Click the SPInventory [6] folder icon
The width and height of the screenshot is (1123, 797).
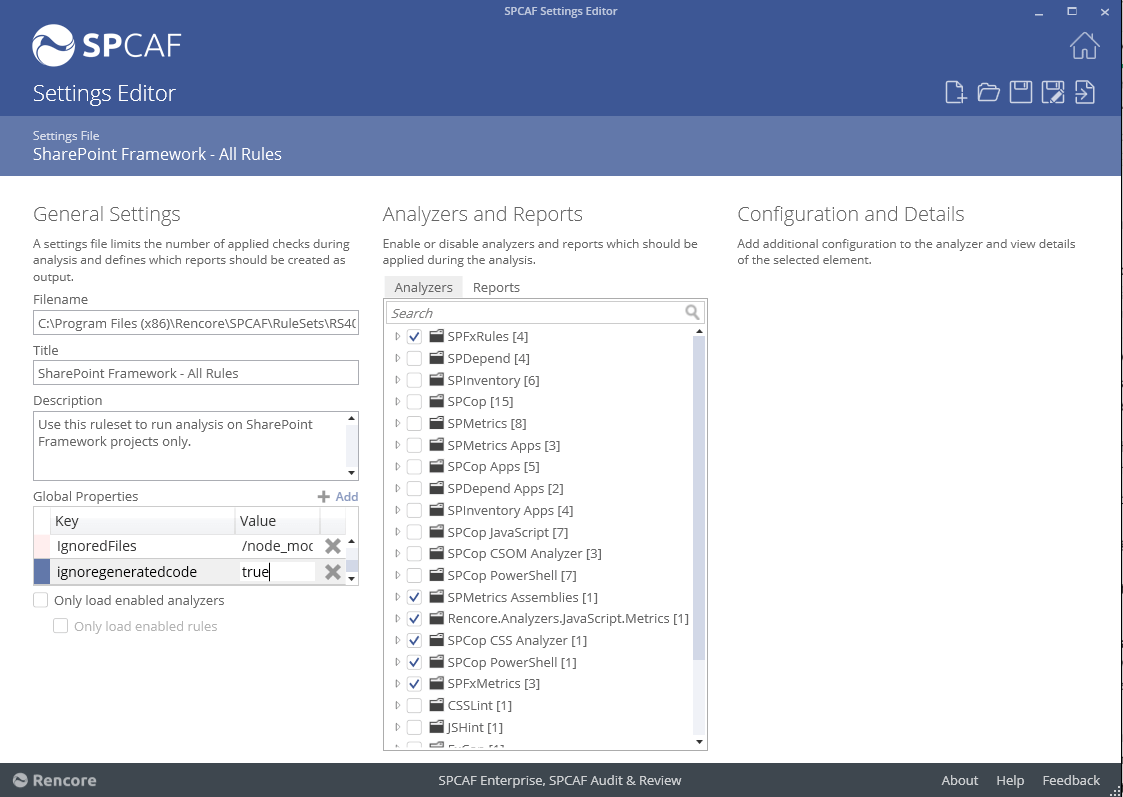coord(436,380)
